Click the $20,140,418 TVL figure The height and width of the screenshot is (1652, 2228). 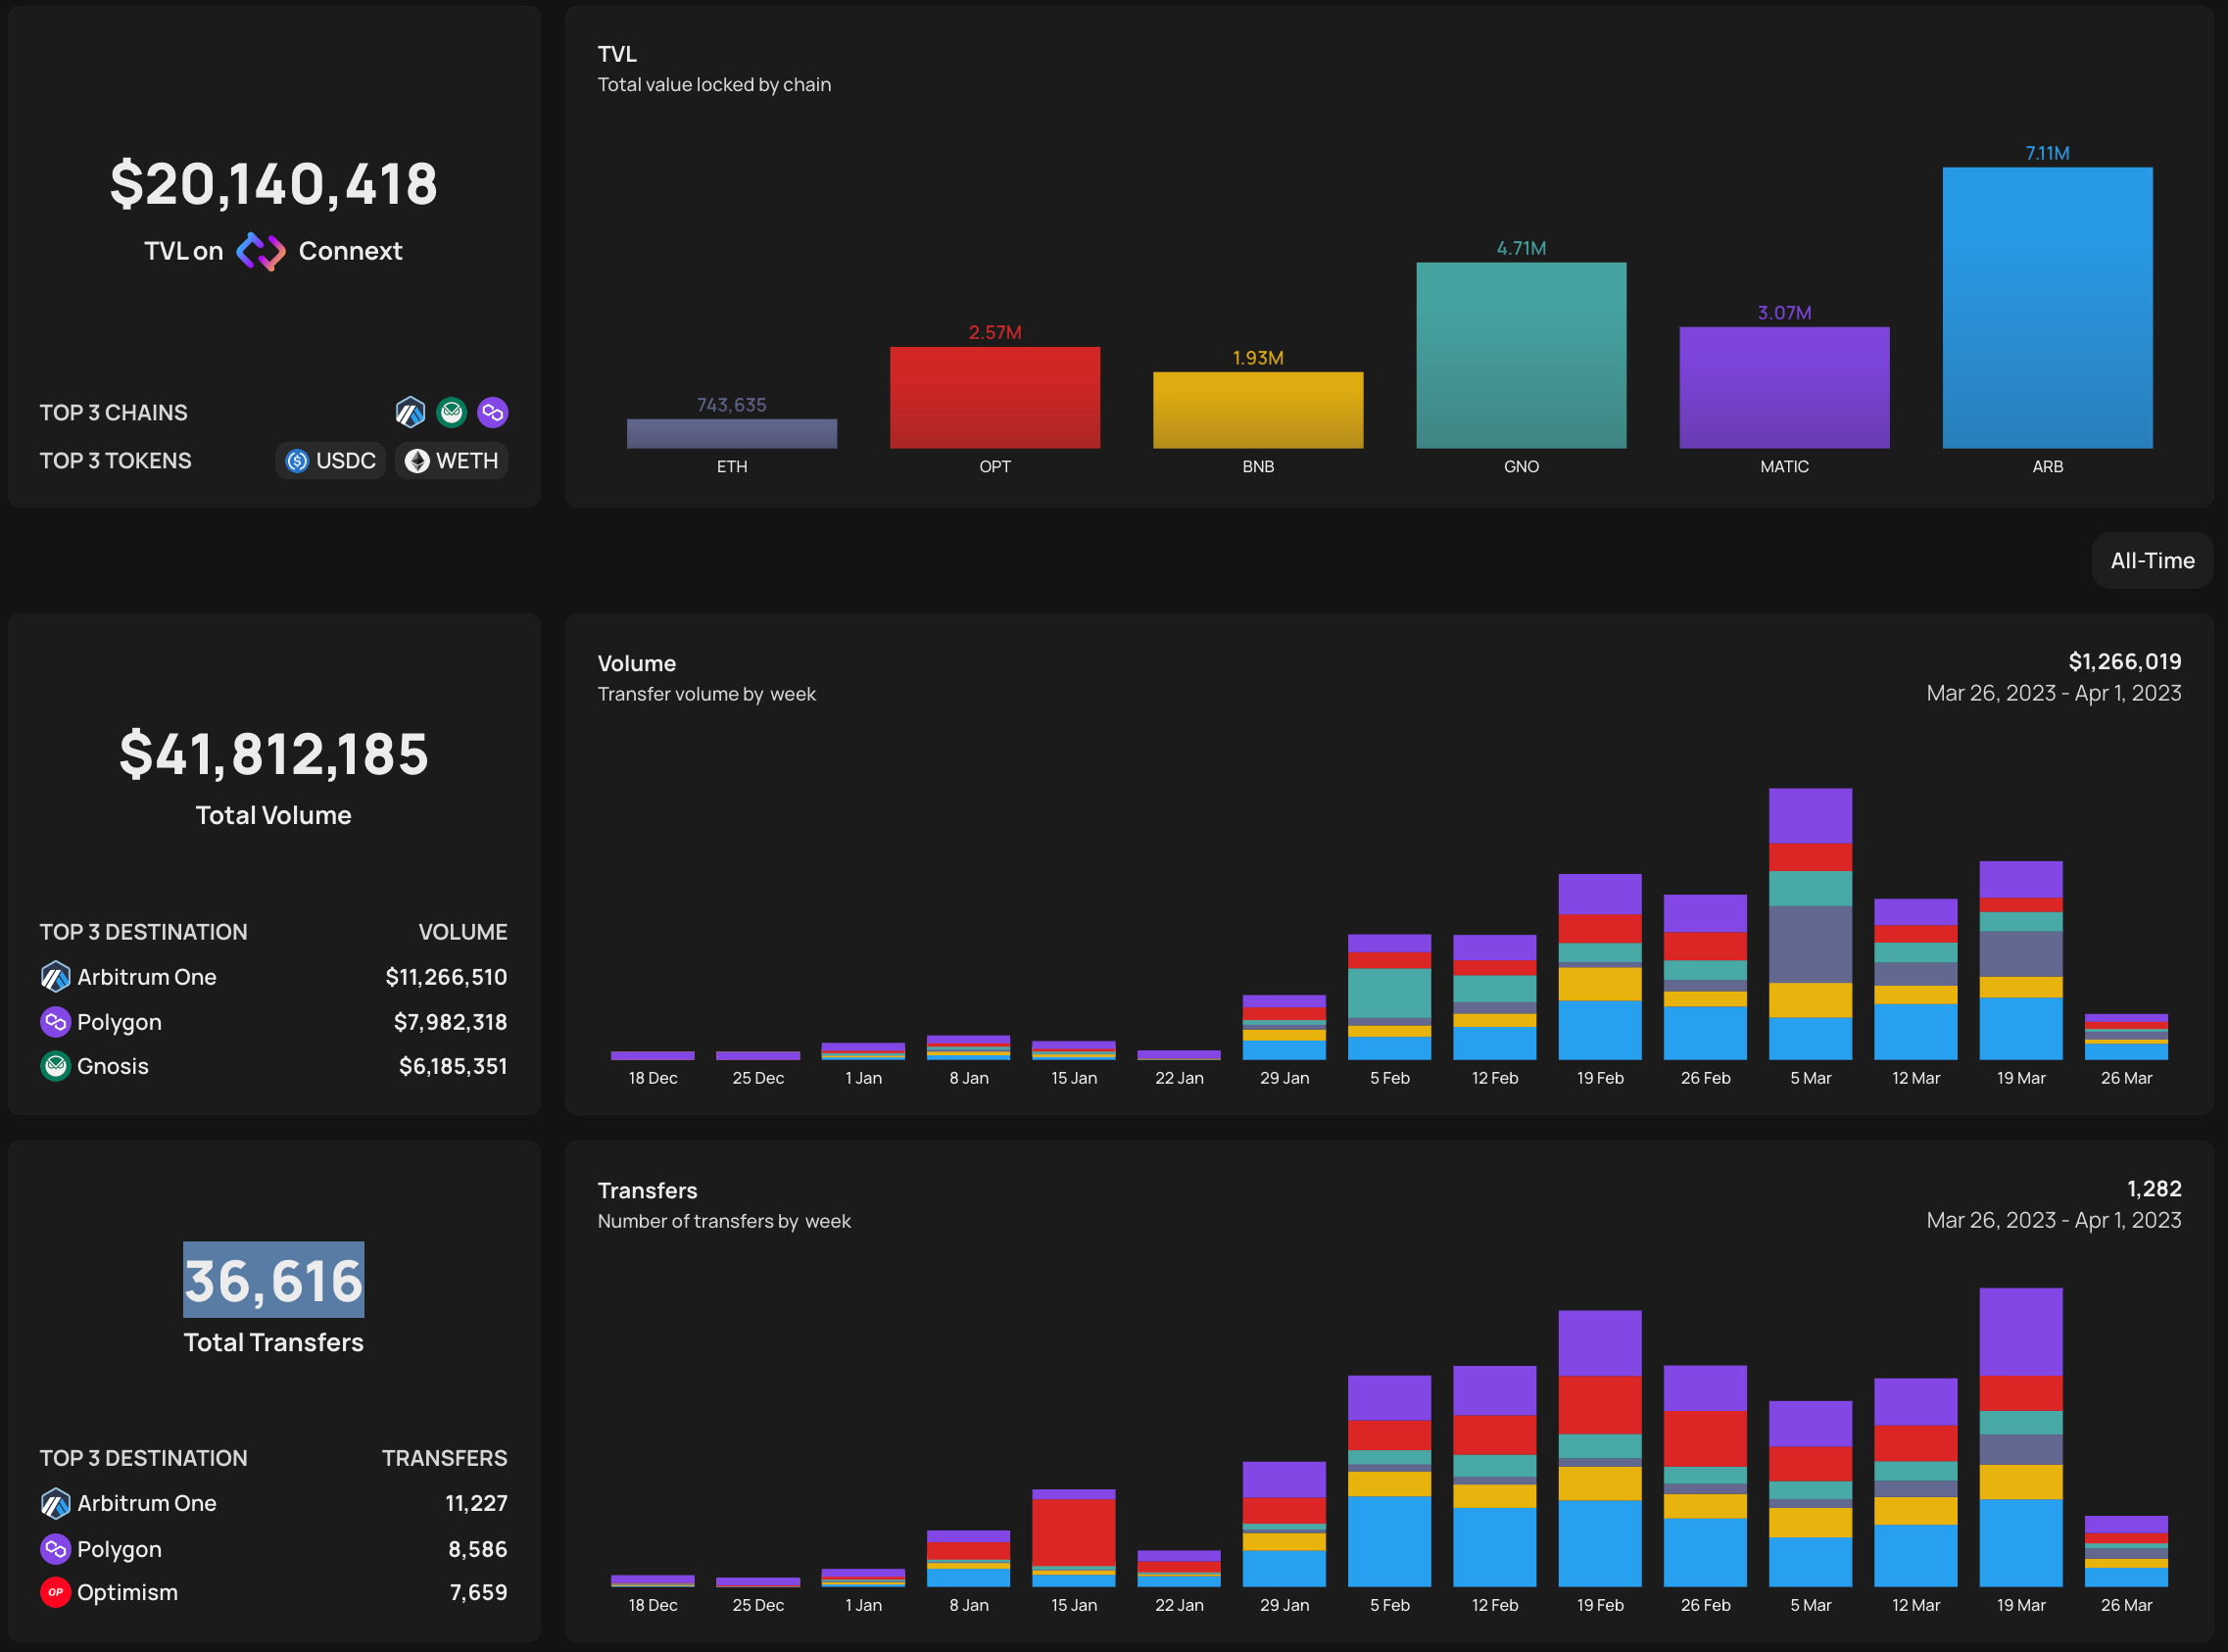pos(273,184)
